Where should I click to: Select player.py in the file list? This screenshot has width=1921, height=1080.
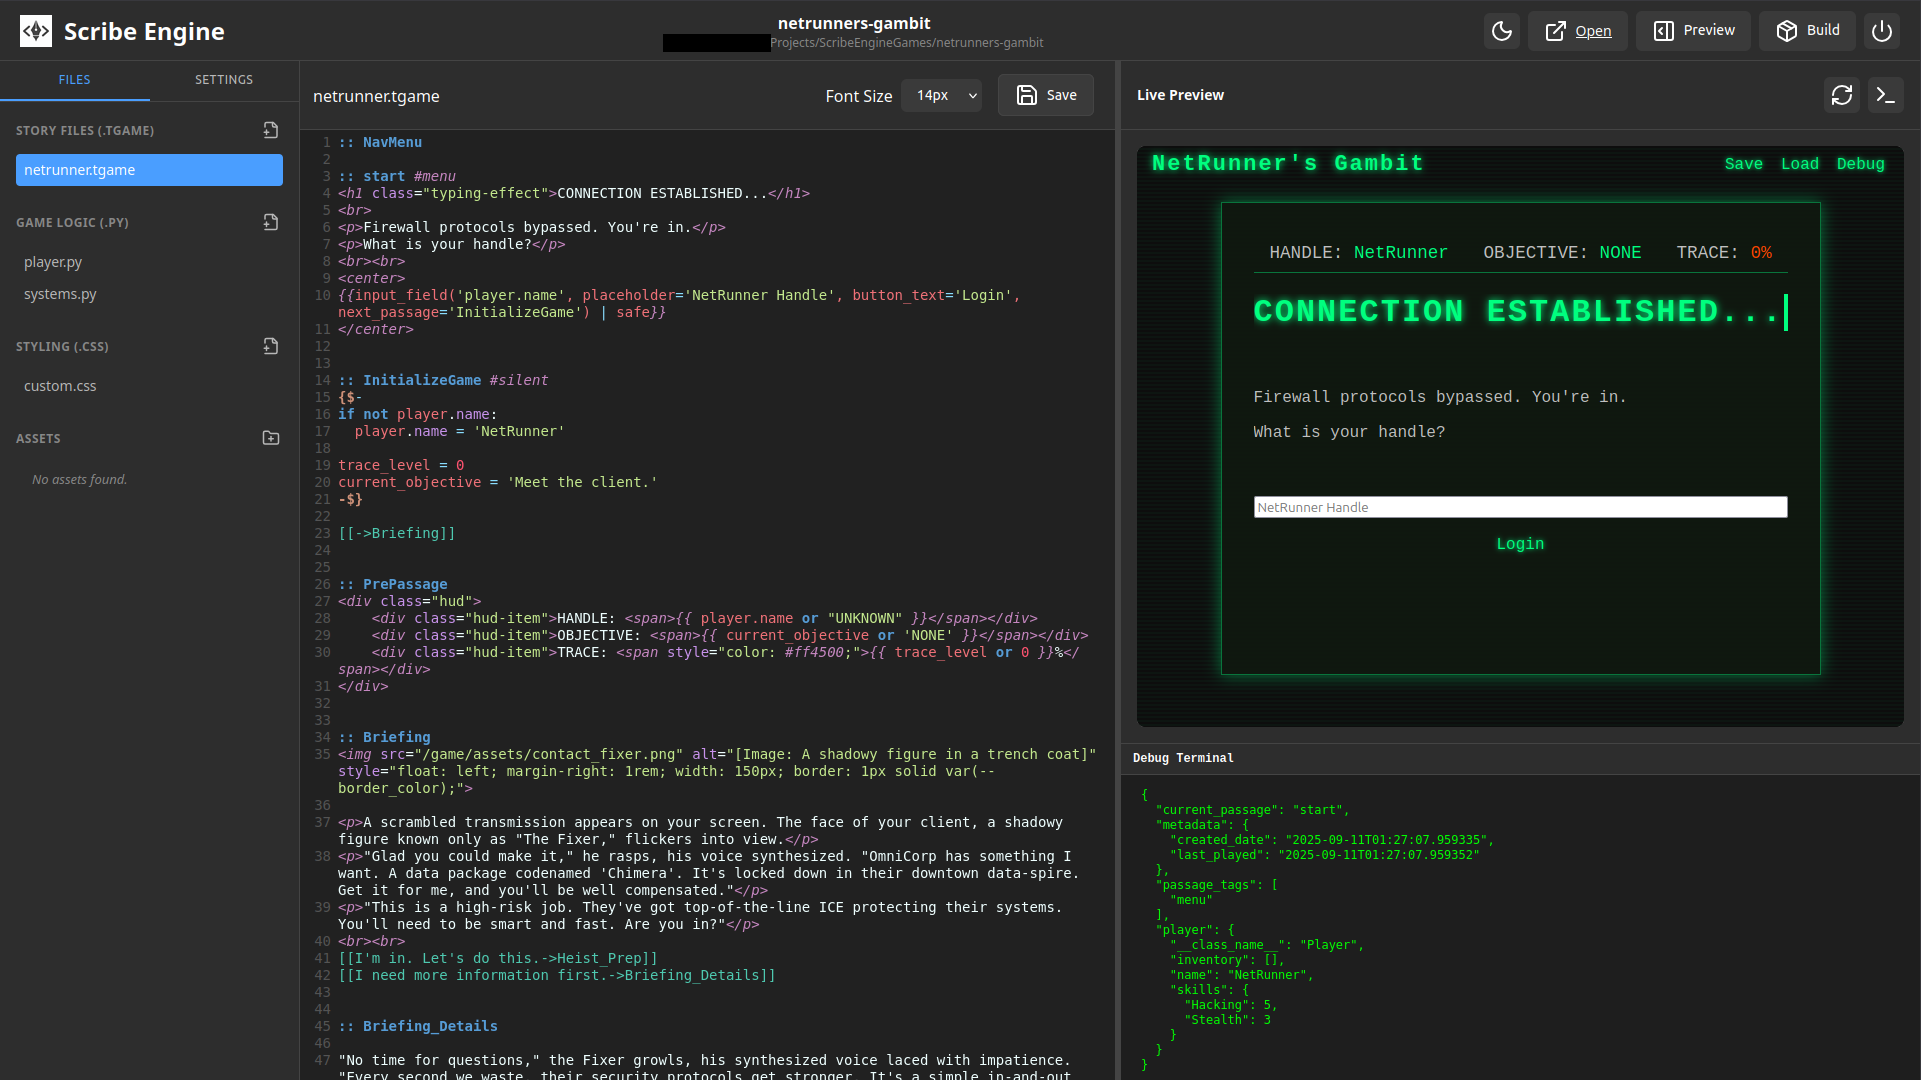point(53,262)
